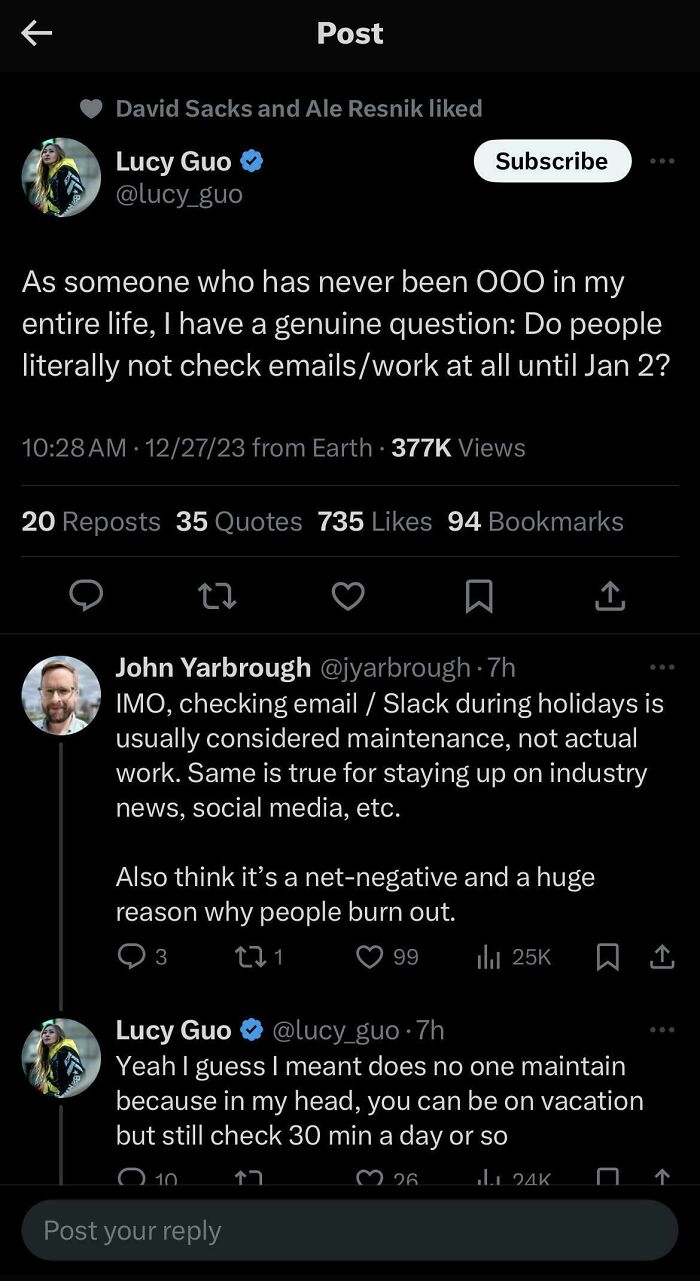Repost the main post
This screenshot has height=1281, width=700.
point(216,596)
